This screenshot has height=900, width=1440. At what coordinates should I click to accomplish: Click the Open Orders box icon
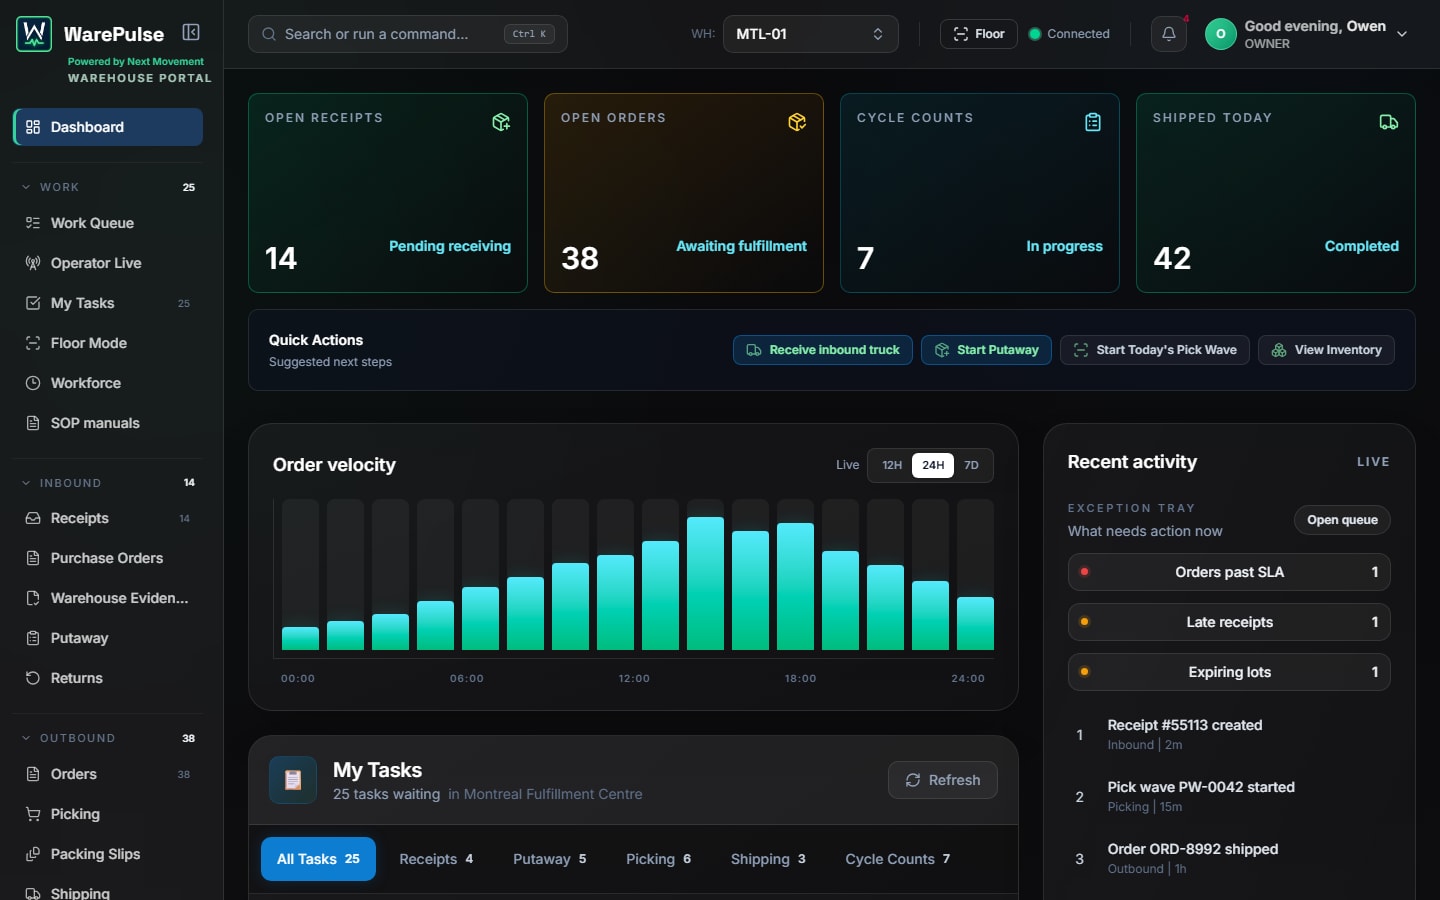click(797, 122)
